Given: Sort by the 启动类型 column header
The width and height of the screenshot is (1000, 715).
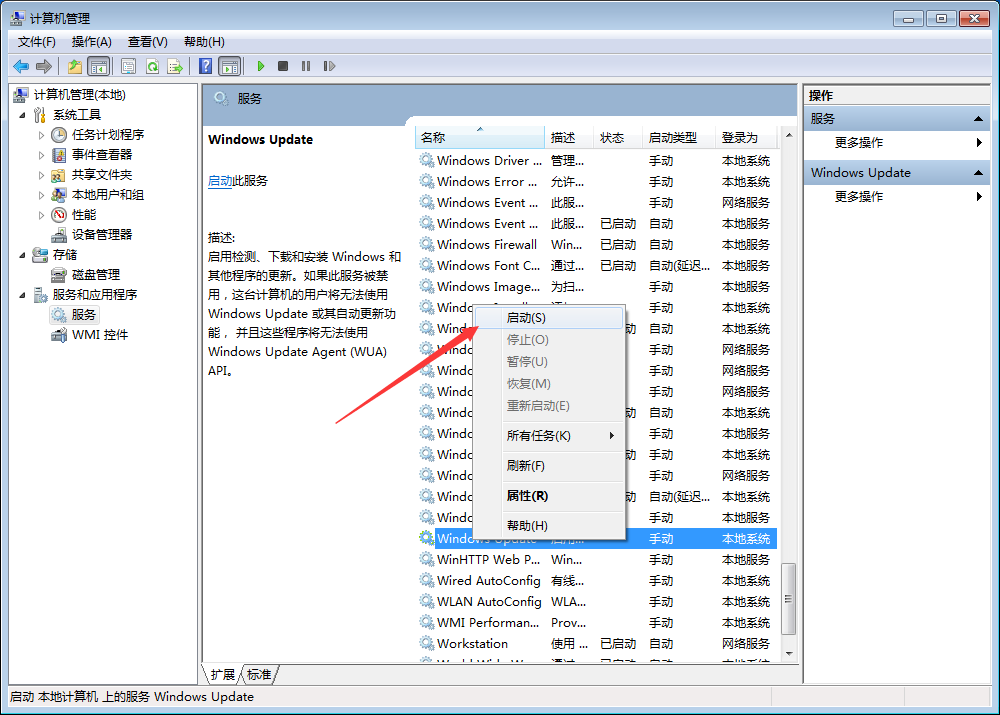Looking at the screenshot, I should [x=679, y=138].
